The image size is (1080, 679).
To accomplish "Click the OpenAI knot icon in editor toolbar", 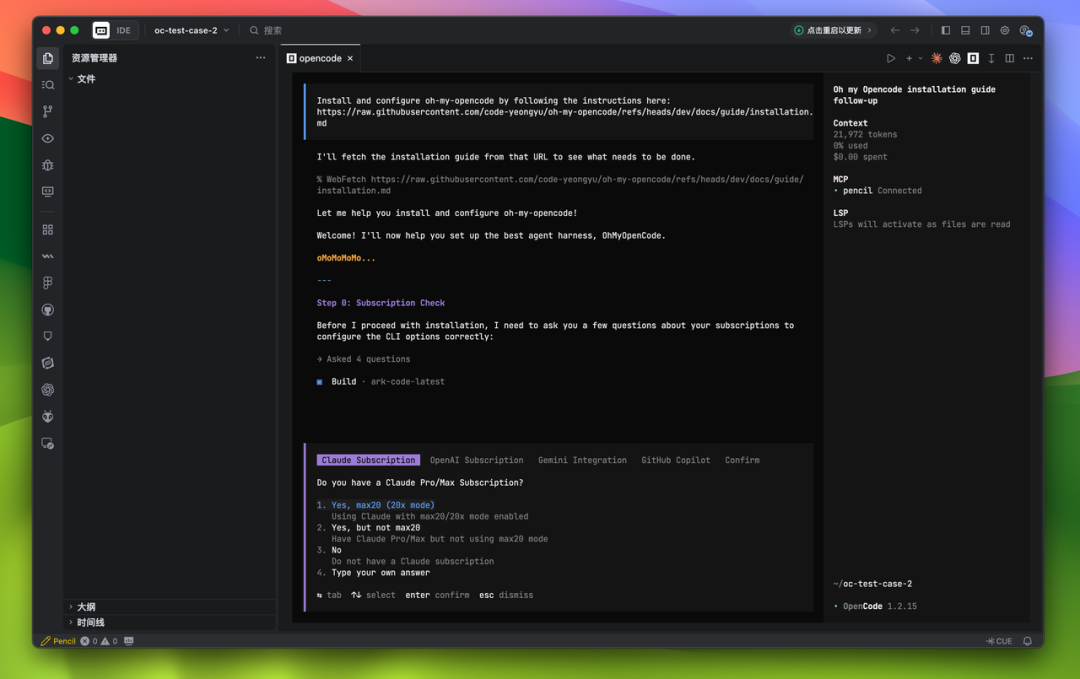I will (955, 59).
